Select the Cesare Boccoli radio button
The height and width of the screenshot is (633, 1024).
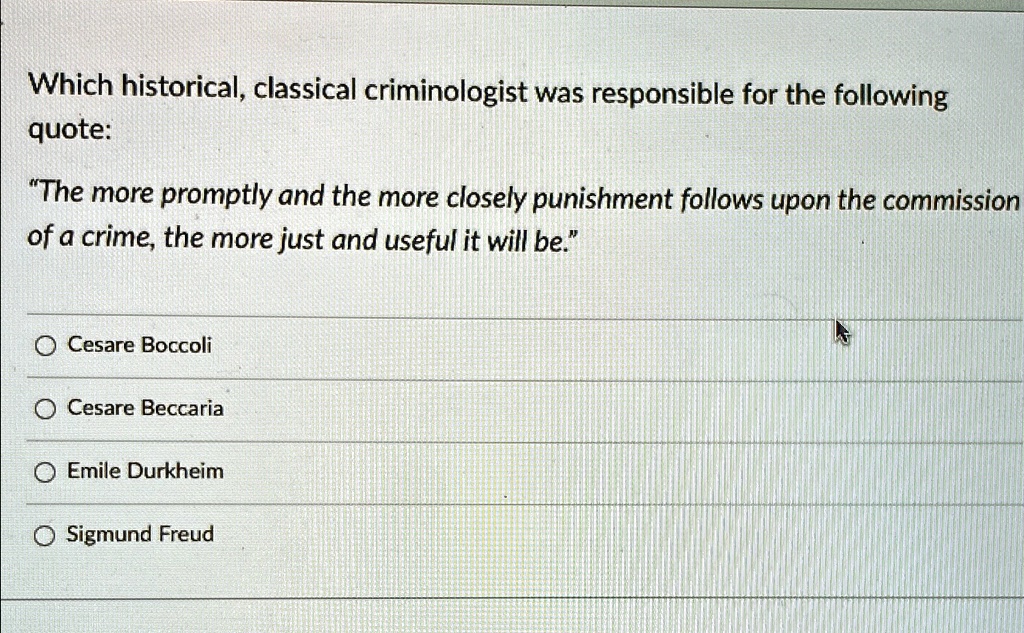pos(45,346)
